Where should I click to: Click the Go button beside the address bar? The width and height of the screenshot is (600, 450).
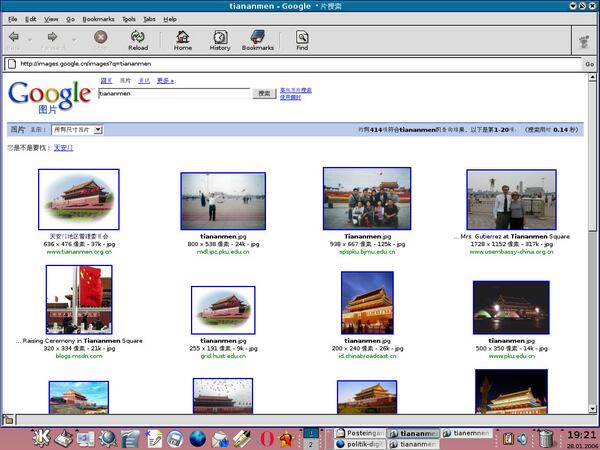(x=590, y=64)
